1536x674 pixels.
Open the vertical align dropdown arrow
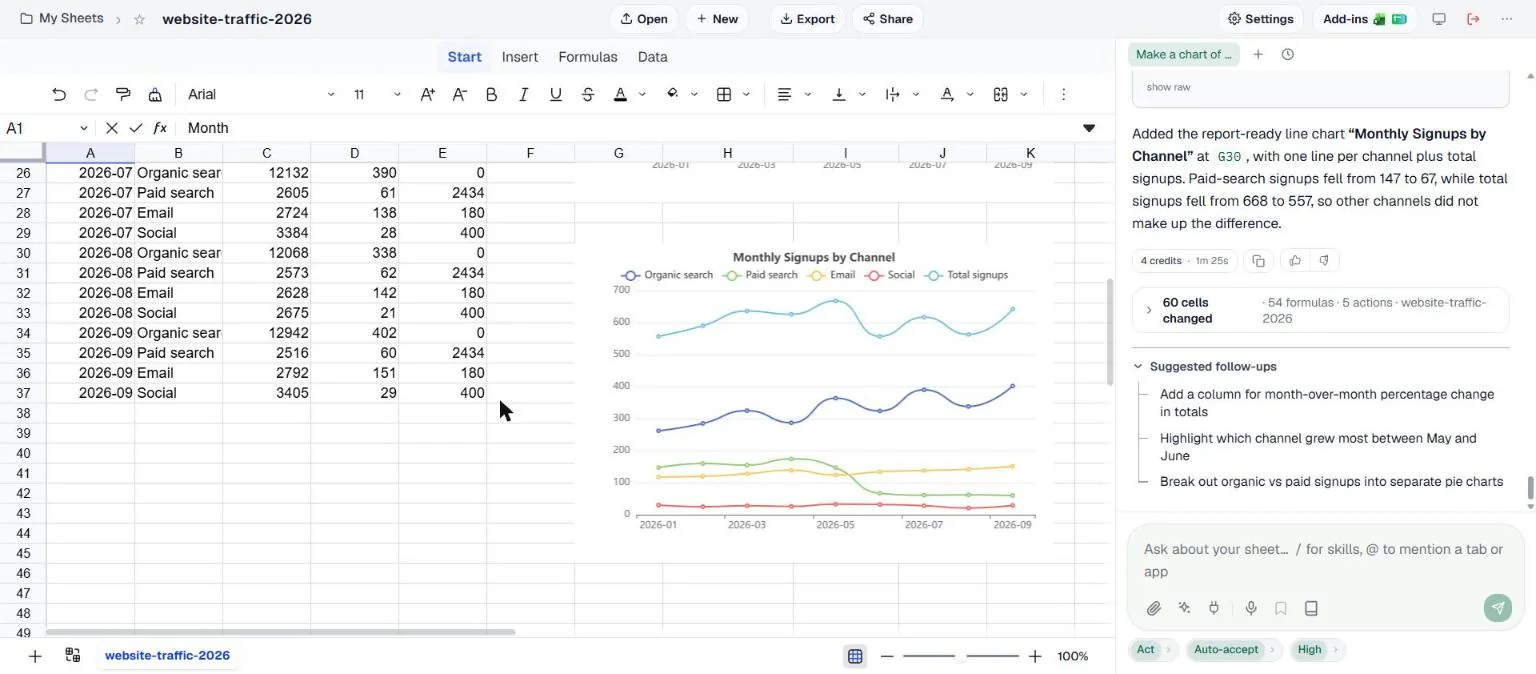coord(862,95)
